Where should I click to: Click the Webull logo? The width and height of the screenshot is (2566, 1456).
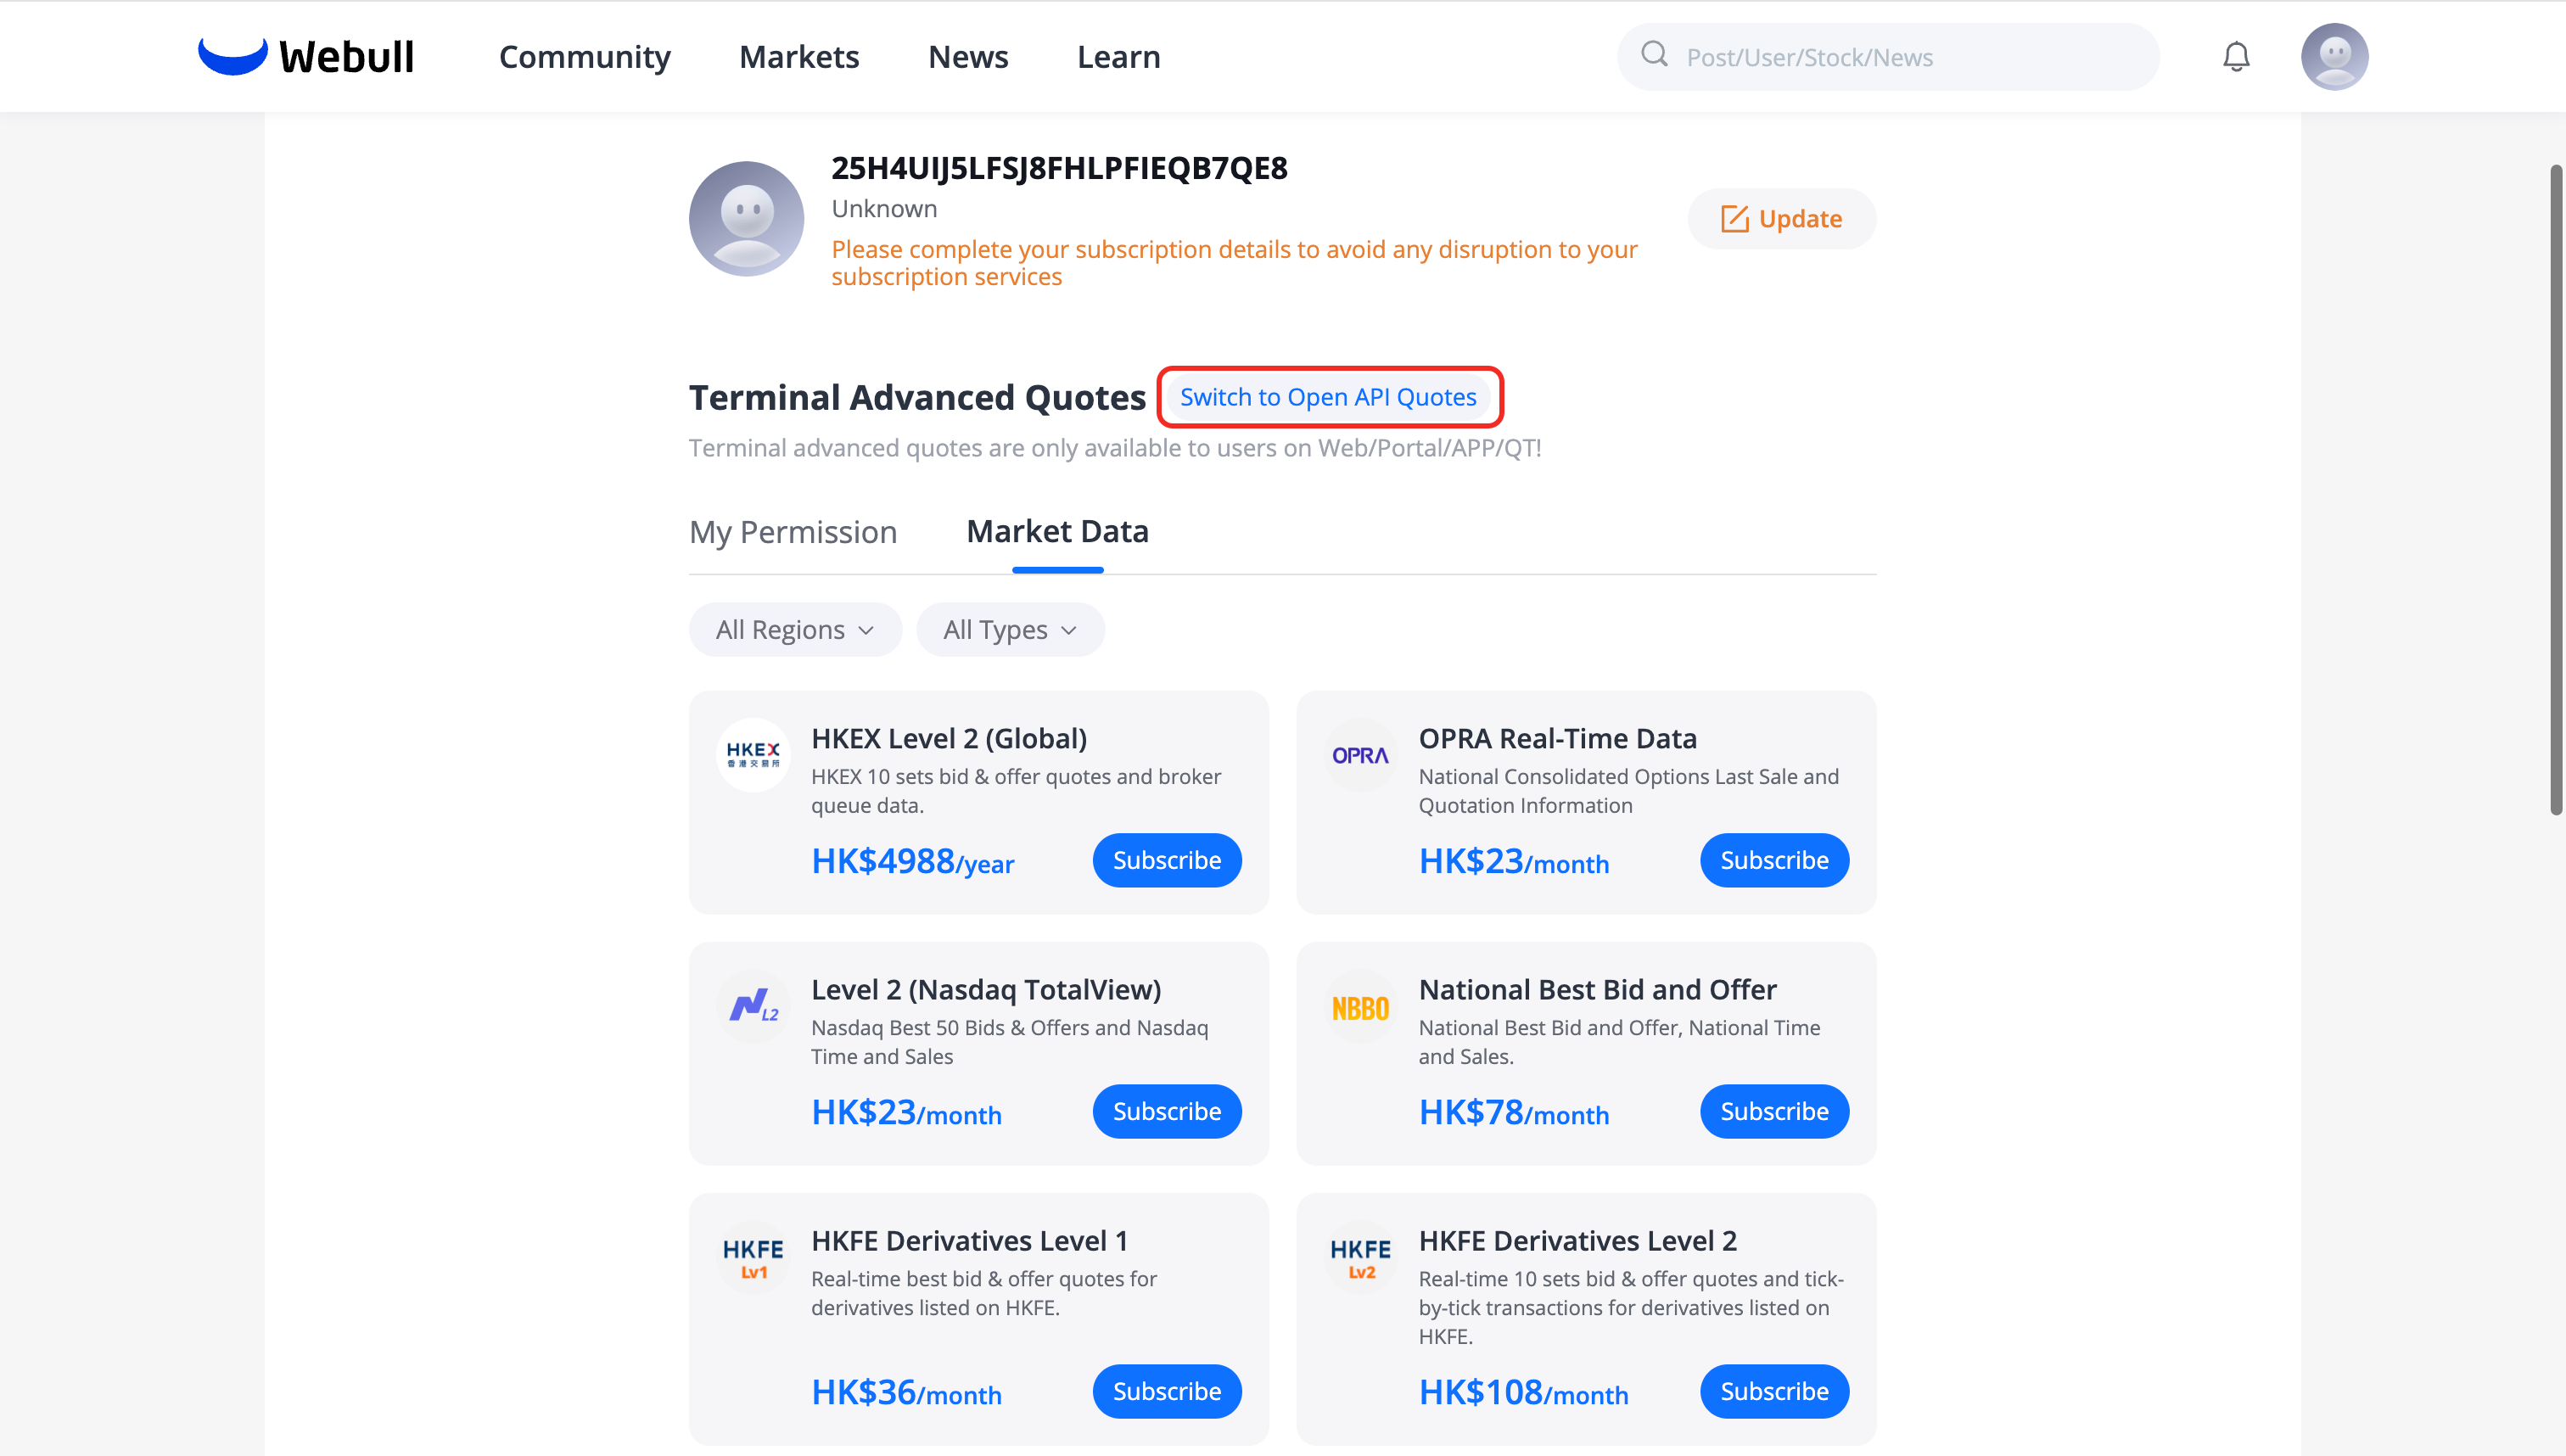point(306,56)
